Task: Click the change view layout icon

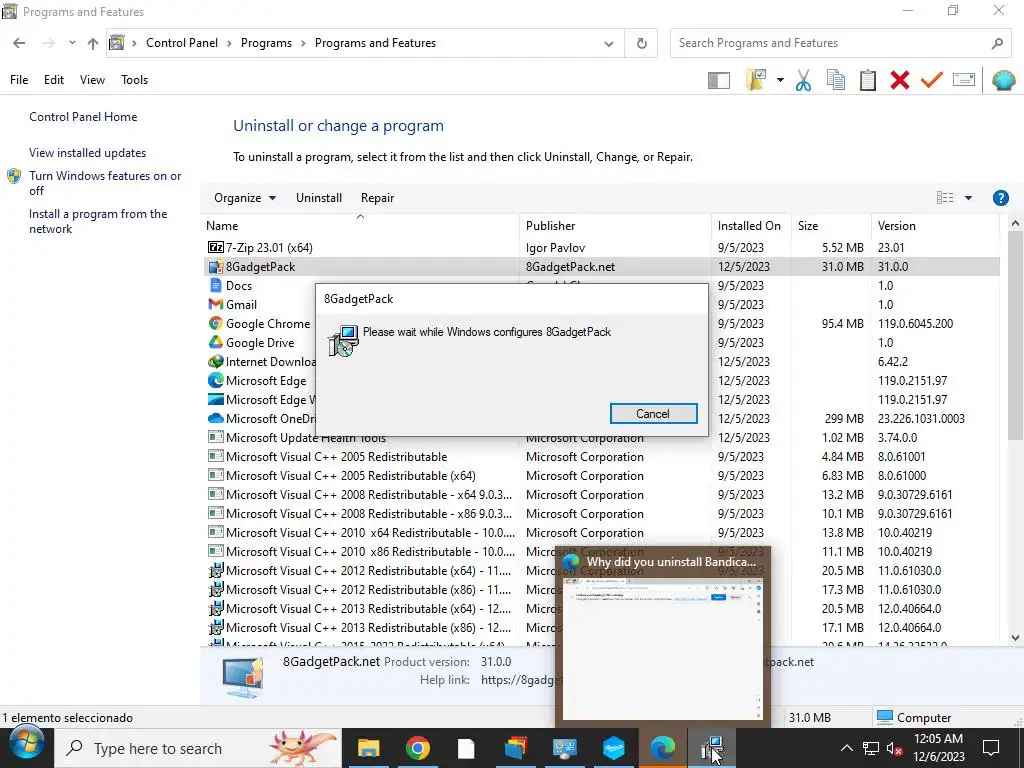Action: coord(944,198)
